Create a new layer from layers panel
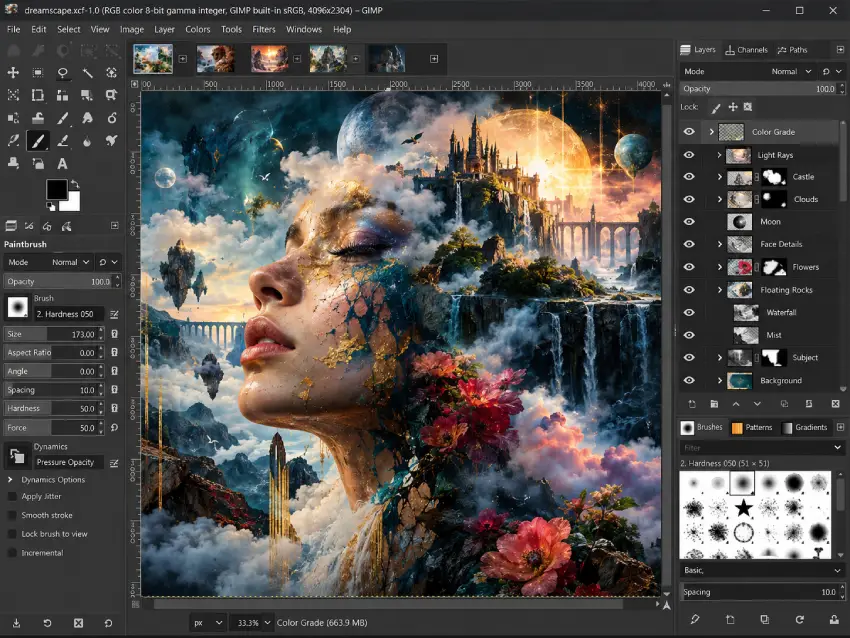Image resolution: width=850 pixels, height=638 pixels. [x=692, y=404]
